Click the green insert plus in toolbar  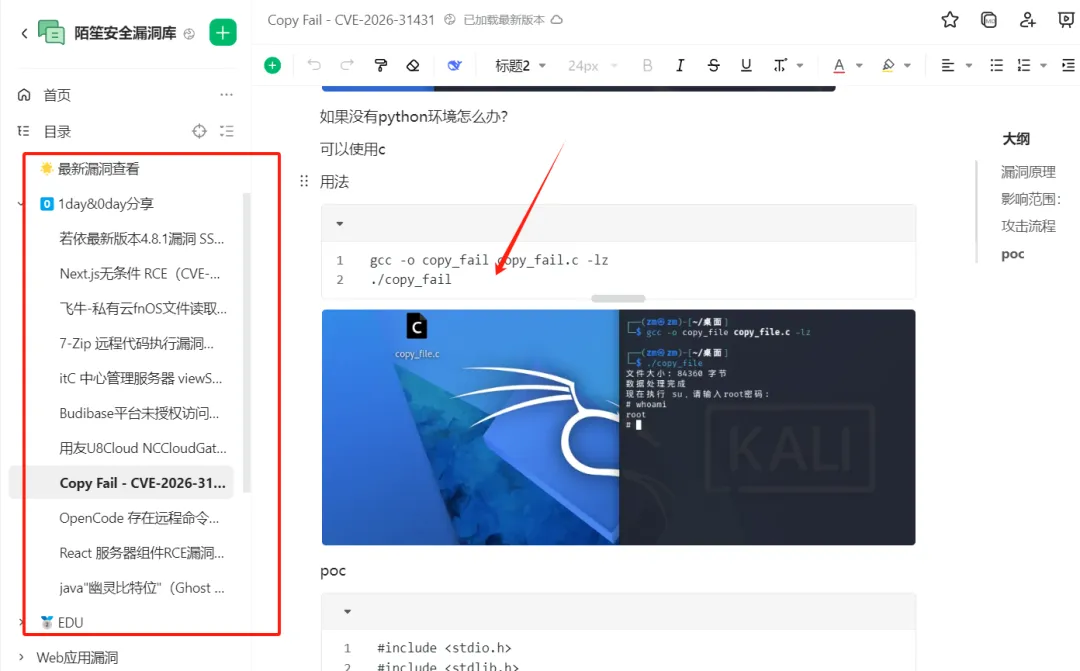pyautogui.click(x=273, y=65)
